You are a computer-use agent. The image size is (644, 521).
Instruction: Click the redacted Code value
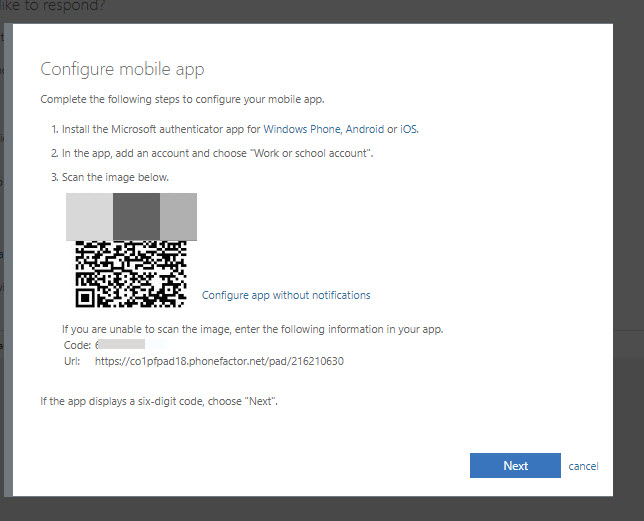coord(120,344)
